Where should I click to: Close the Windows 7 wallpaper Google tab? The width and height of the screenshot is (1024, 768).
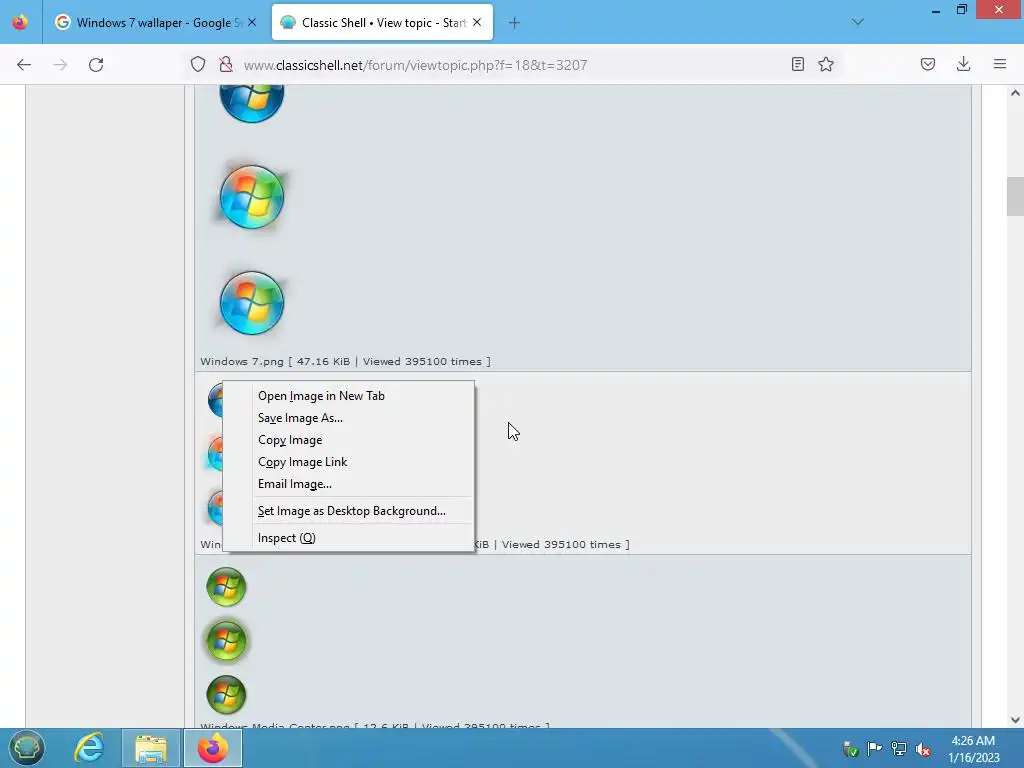pos(252,22)
